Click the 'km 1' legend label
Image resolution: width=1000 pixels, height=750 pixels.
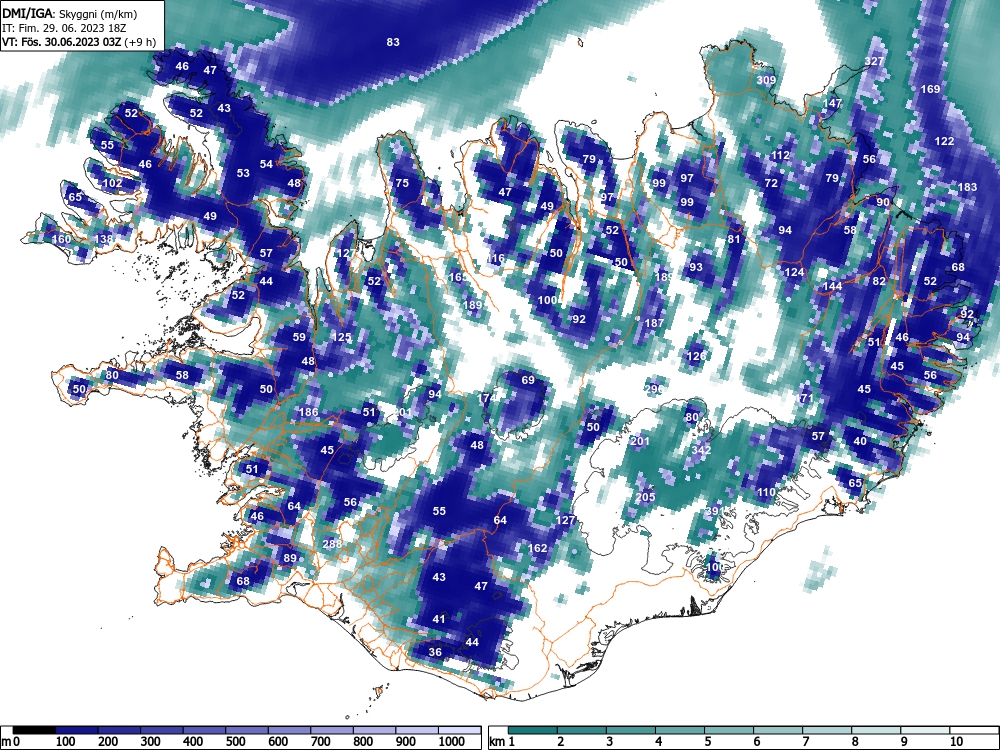coord(502,742)
